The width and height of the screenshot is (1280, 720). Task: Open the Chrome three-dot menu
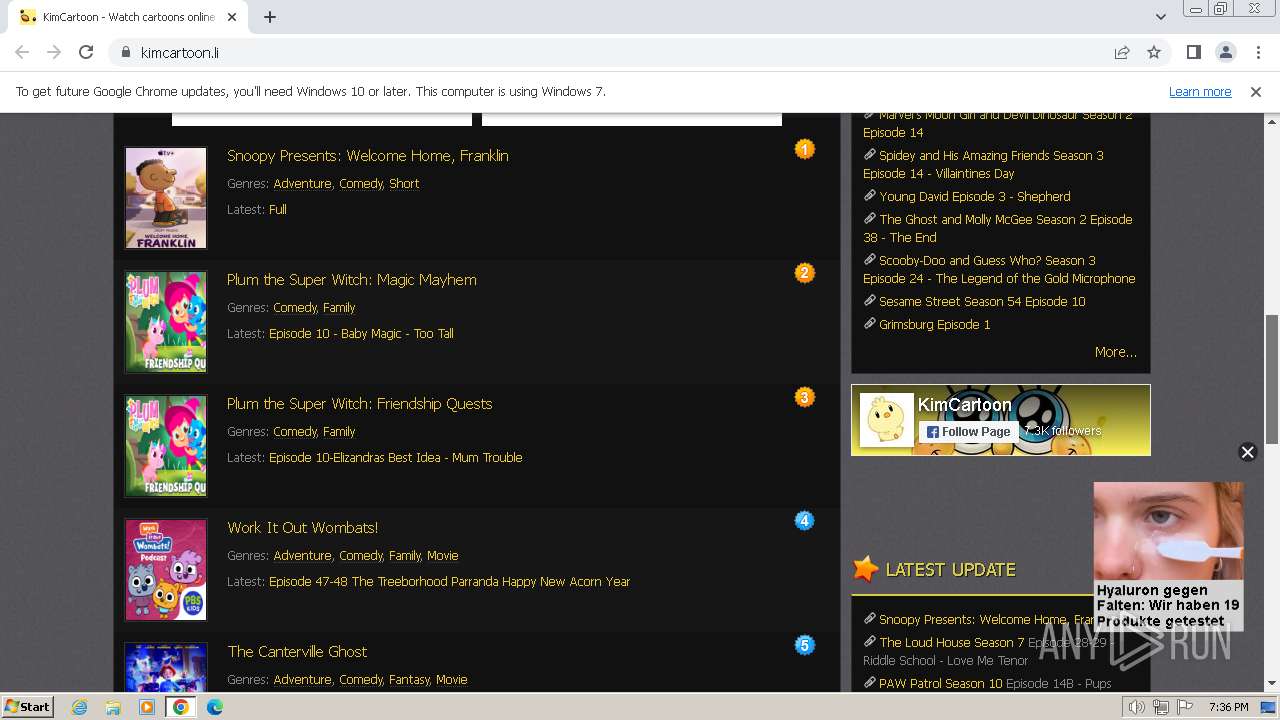[1257, 52]
